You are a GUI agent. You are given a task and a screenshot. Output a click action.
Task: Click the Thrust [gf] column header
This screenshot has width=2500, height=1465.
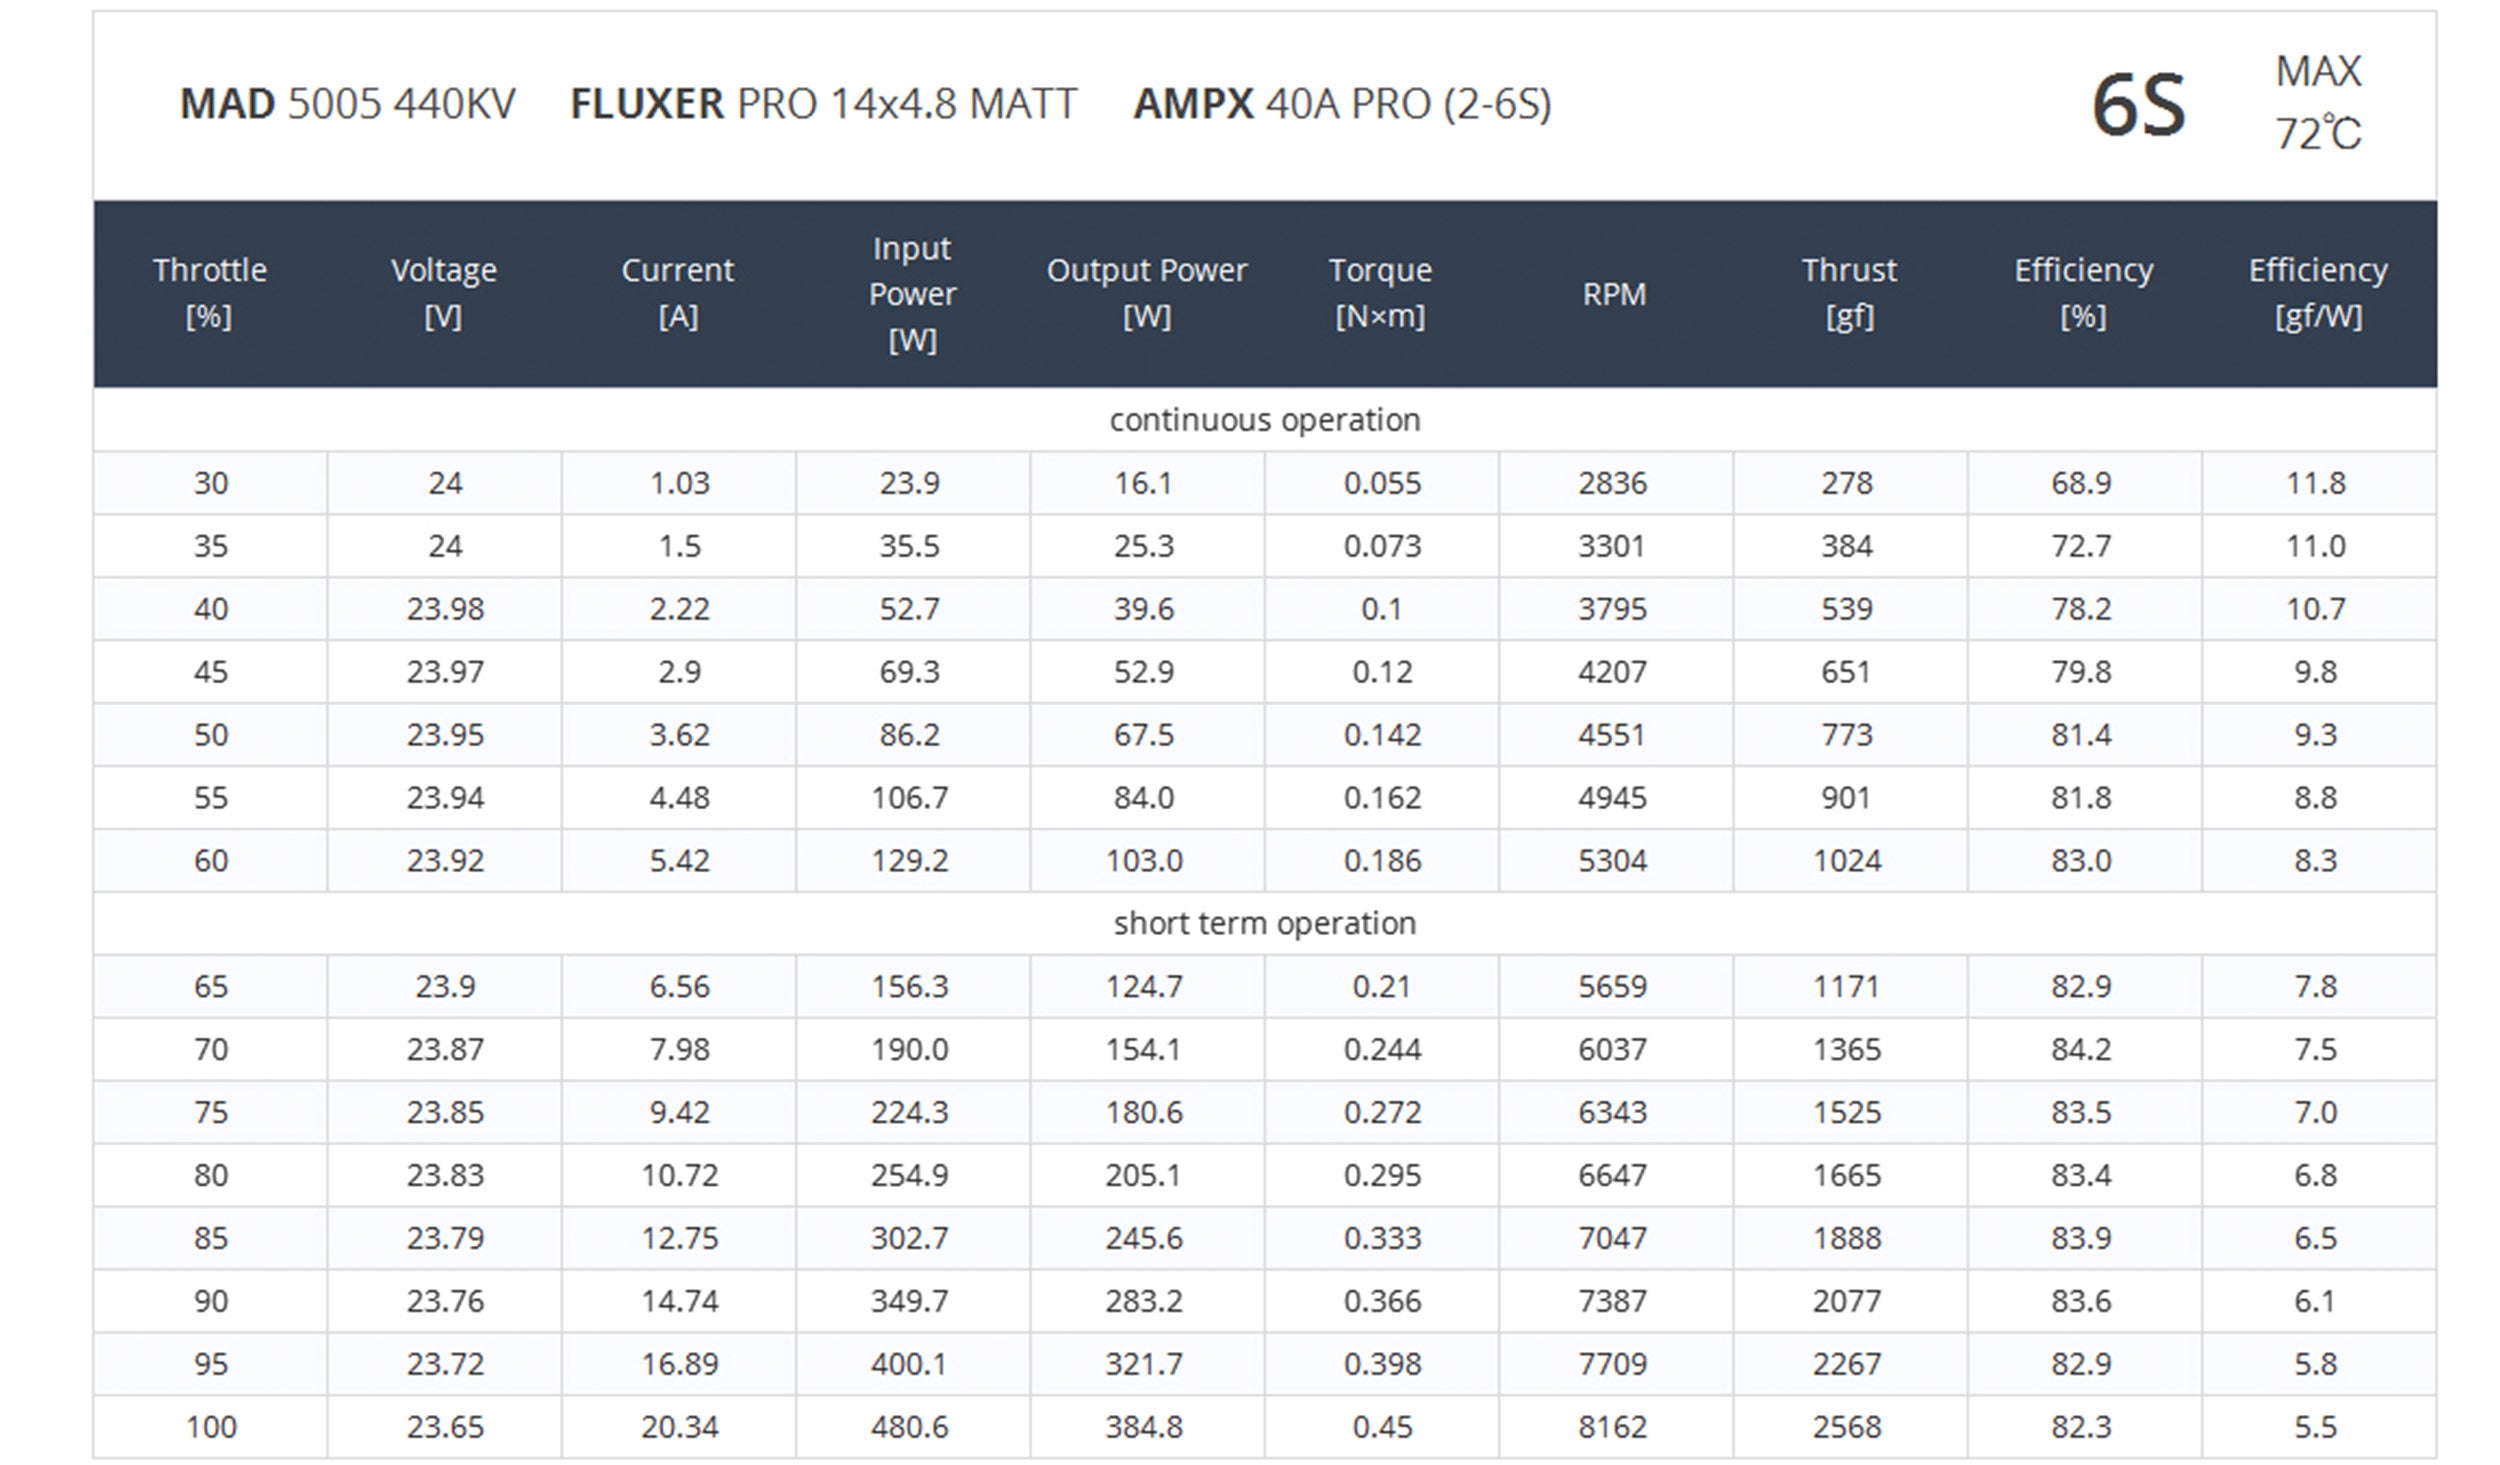[1849, 293]
